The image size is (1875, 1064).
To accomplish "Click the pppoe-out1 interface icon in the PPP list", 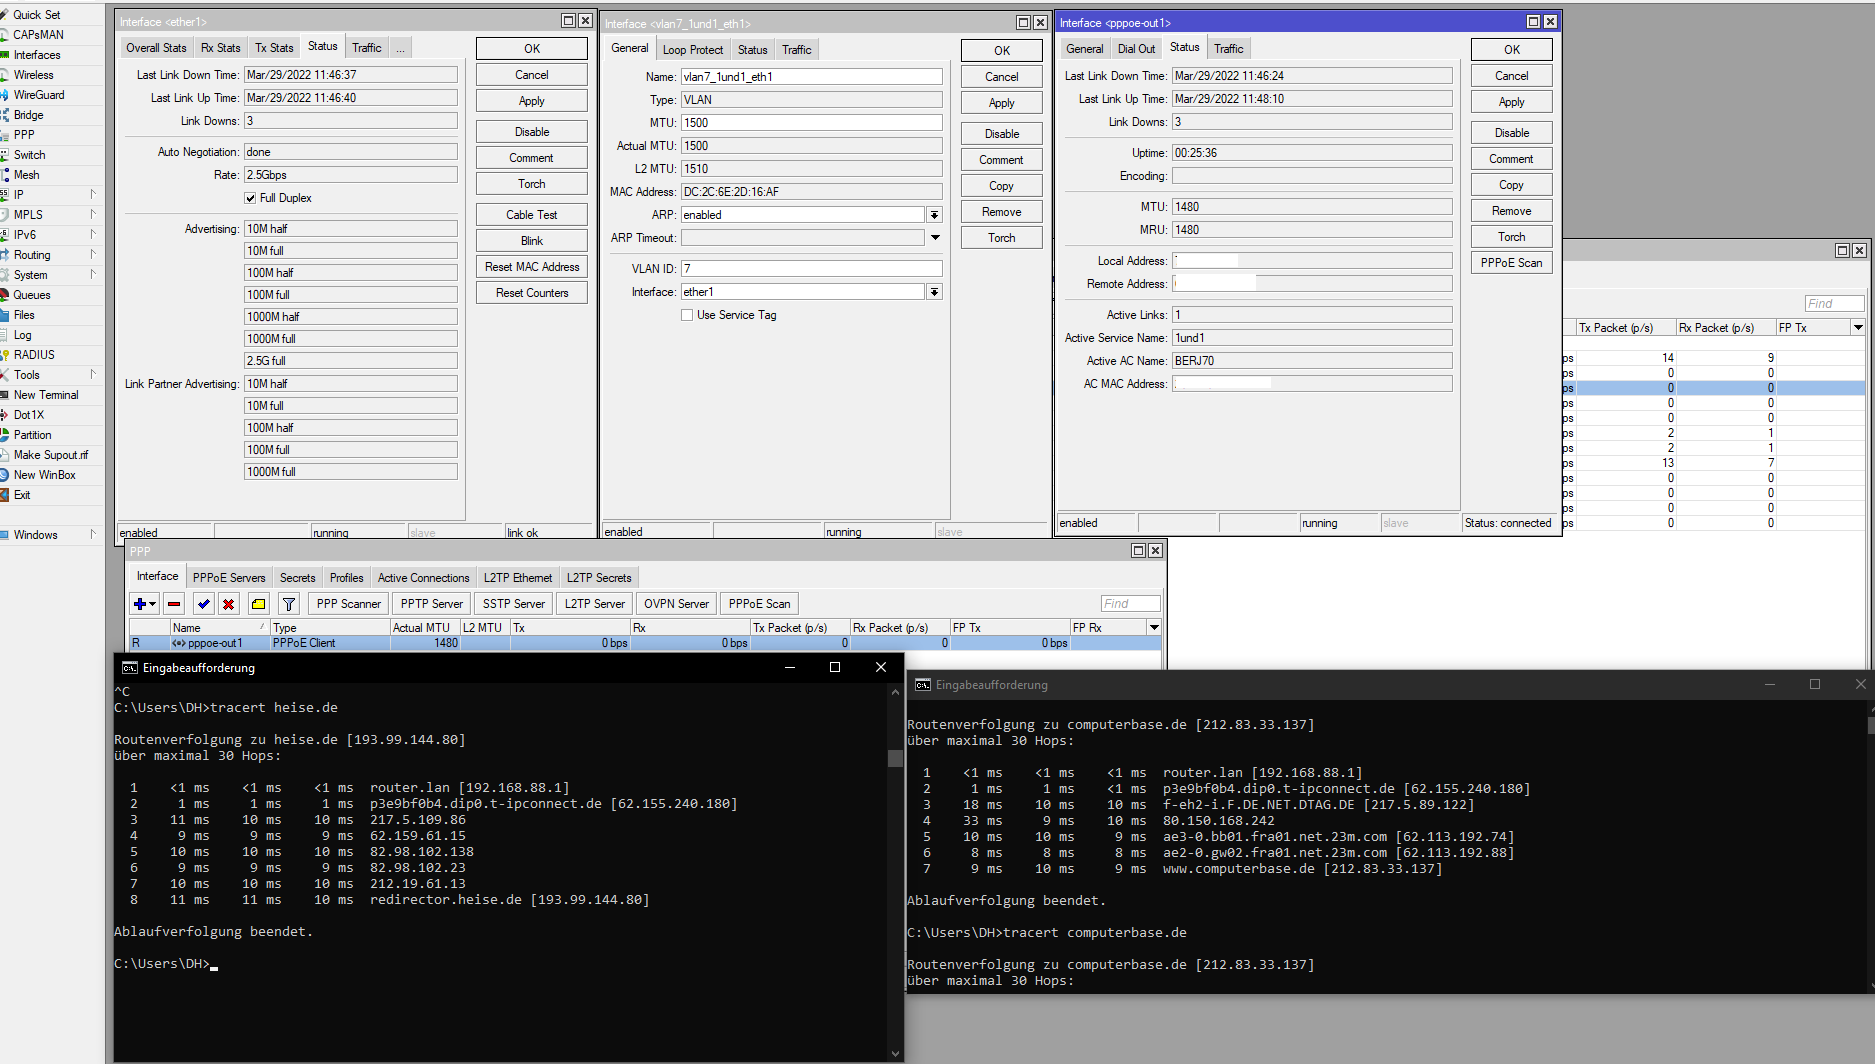I will pyautogui.click(x=179, y=643).
